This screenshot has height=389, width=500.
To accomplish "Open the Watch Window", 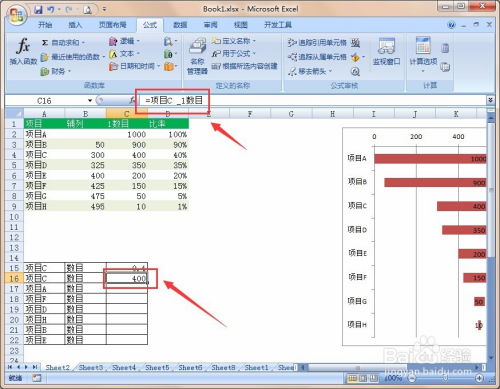I will (386, 52).
